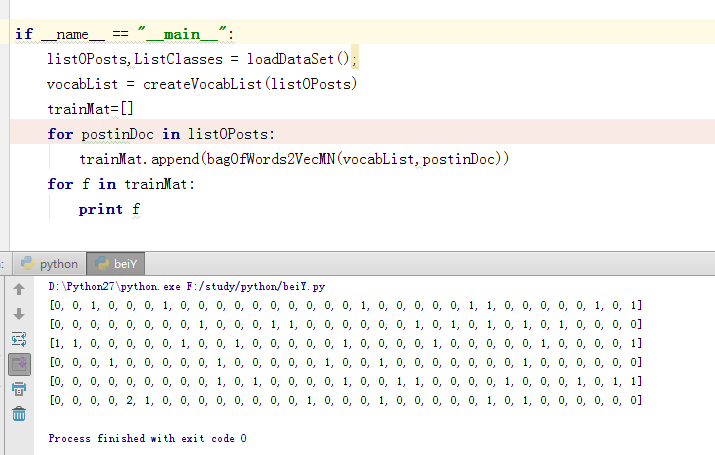Screen dimensions: 715x455
Task: Click the createVocabList(listOPosts) call
Action: pyautogui.click(x=250, y=84)
